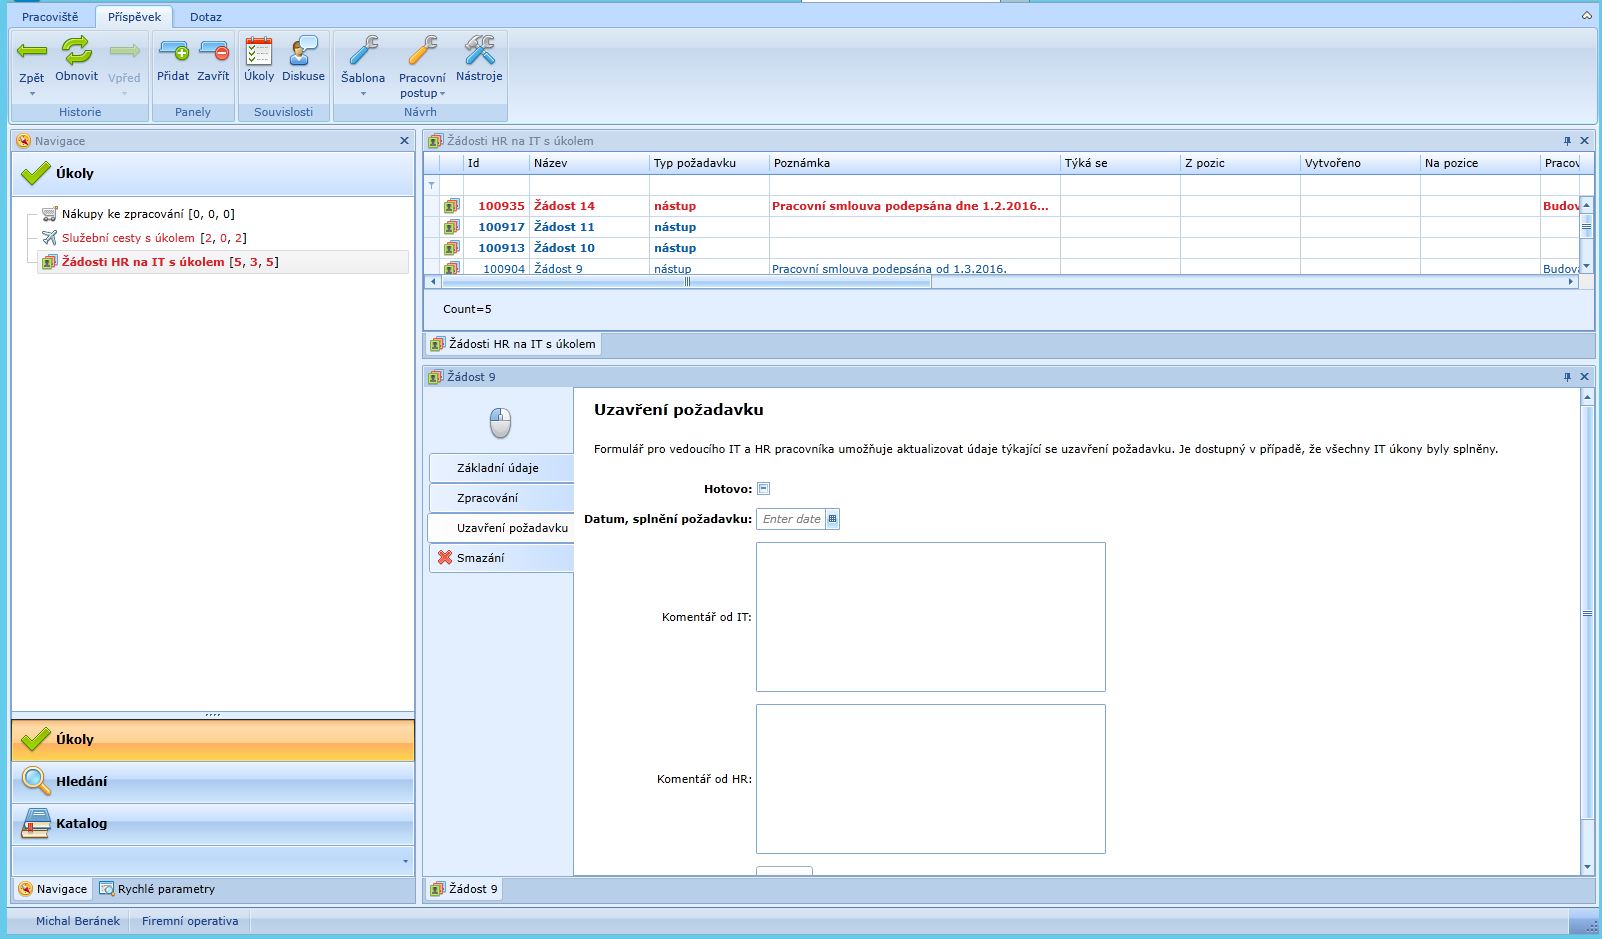This screenshot has height=939, width=1602.
Task: Expand the Pracovní postup dropdown
Action: (442, 94)
